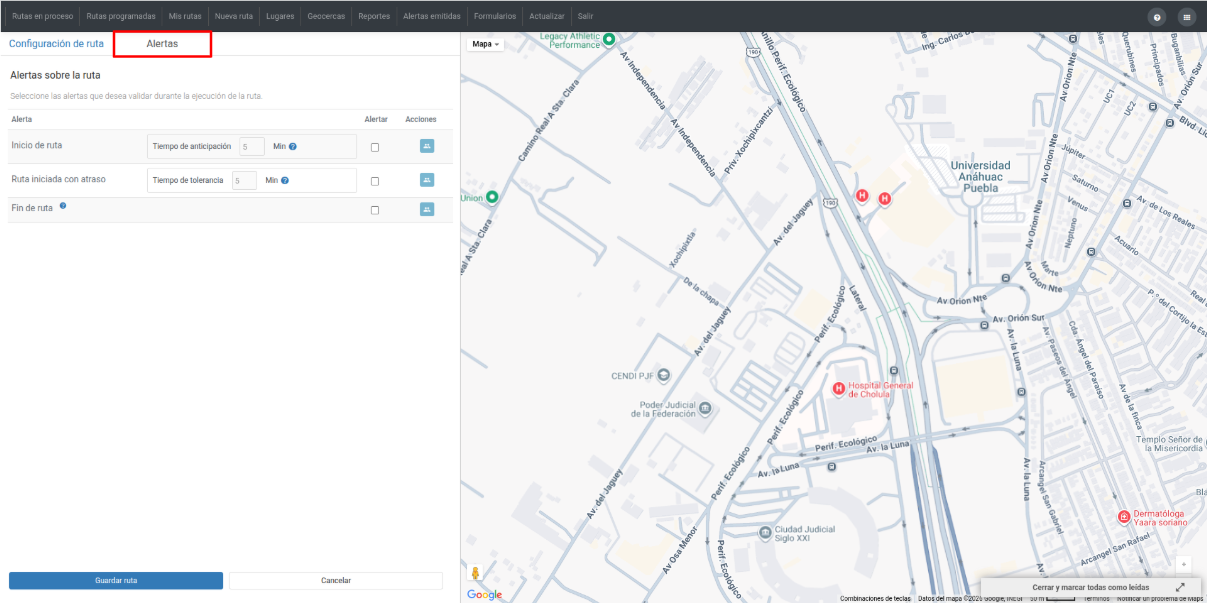Open the Geocercas menu item

(326, 17)
